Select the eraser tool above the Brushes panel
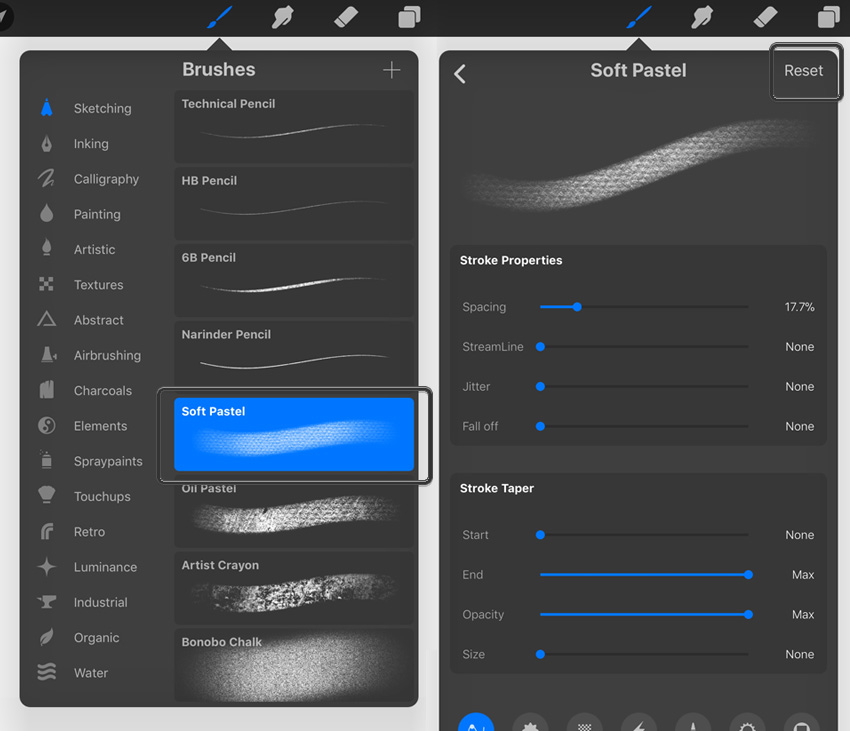 [x=346, y=17]
